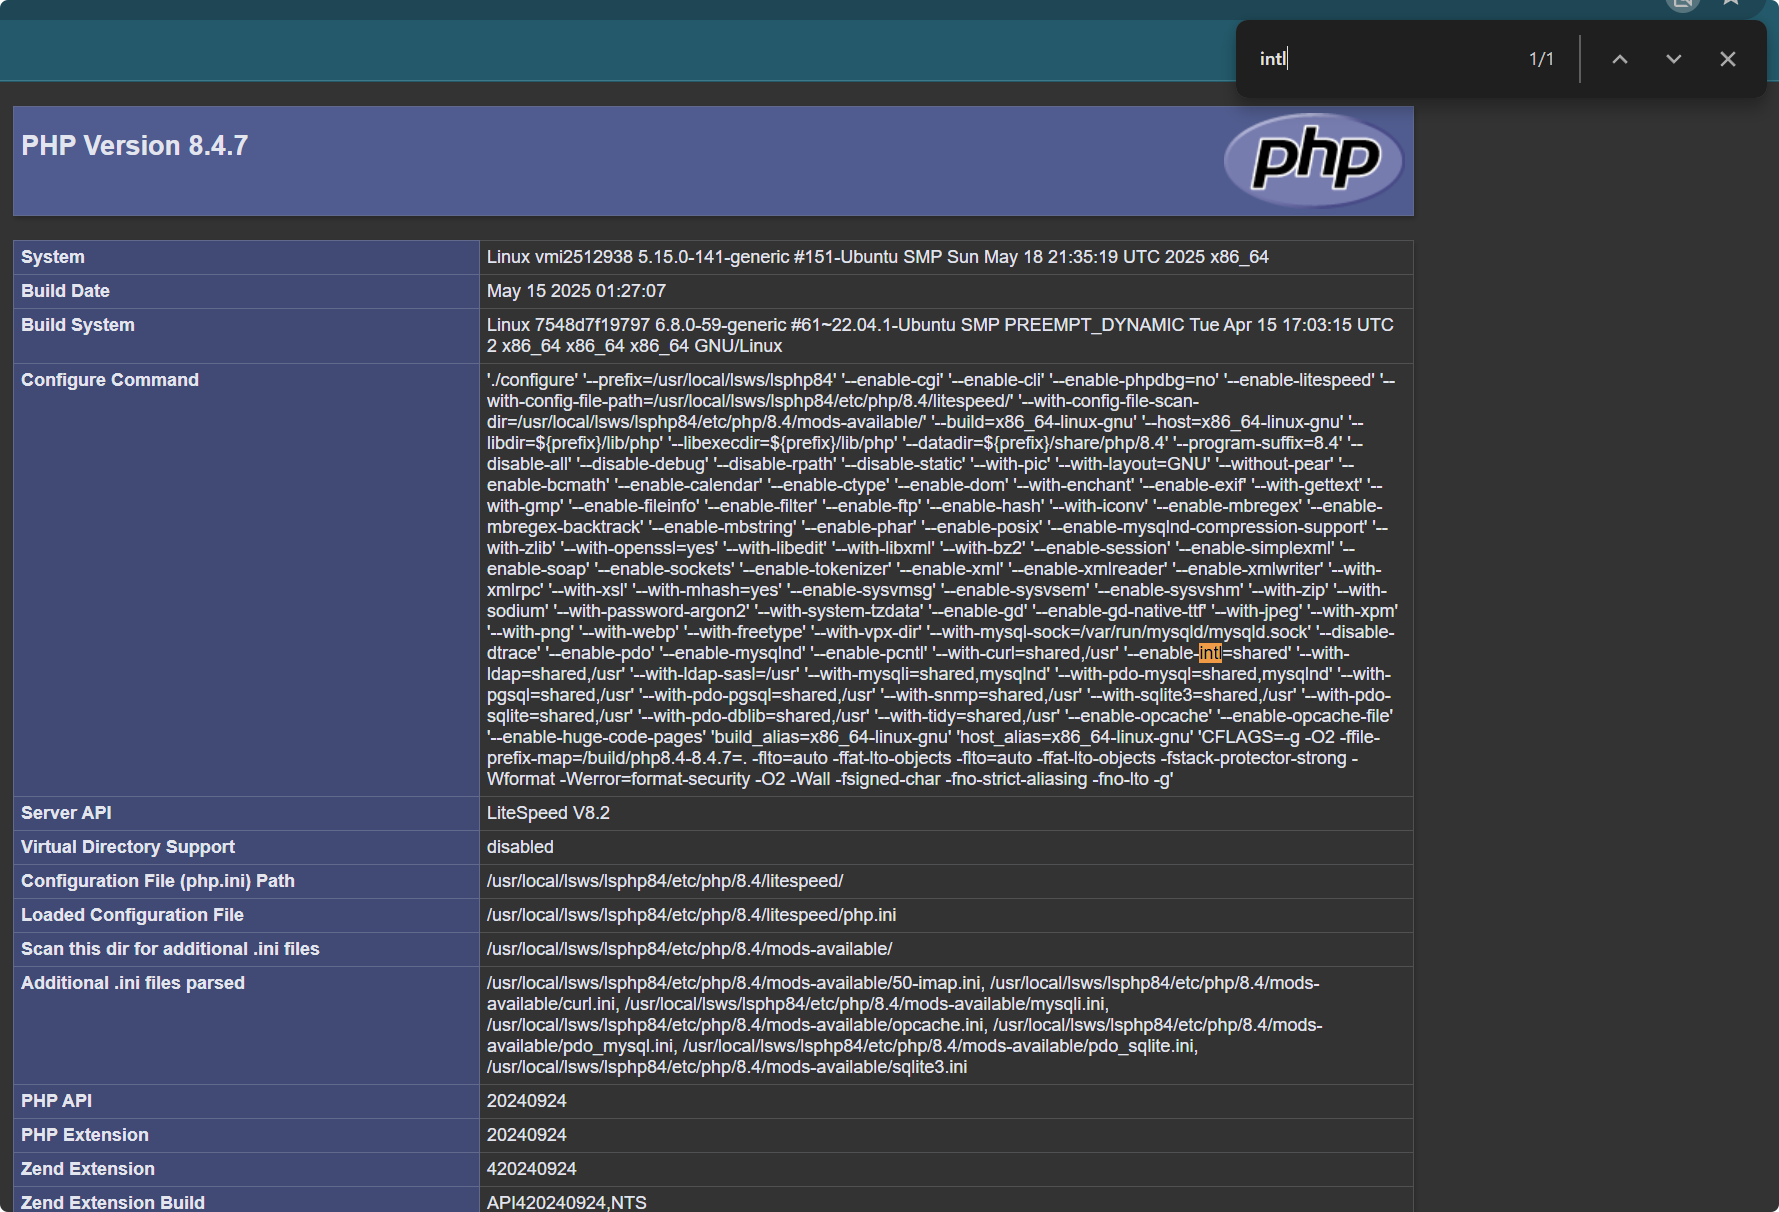Select the PHP API label
The height and width of the screenshot is (1212, 1779).
click(x=56, y=1101)
